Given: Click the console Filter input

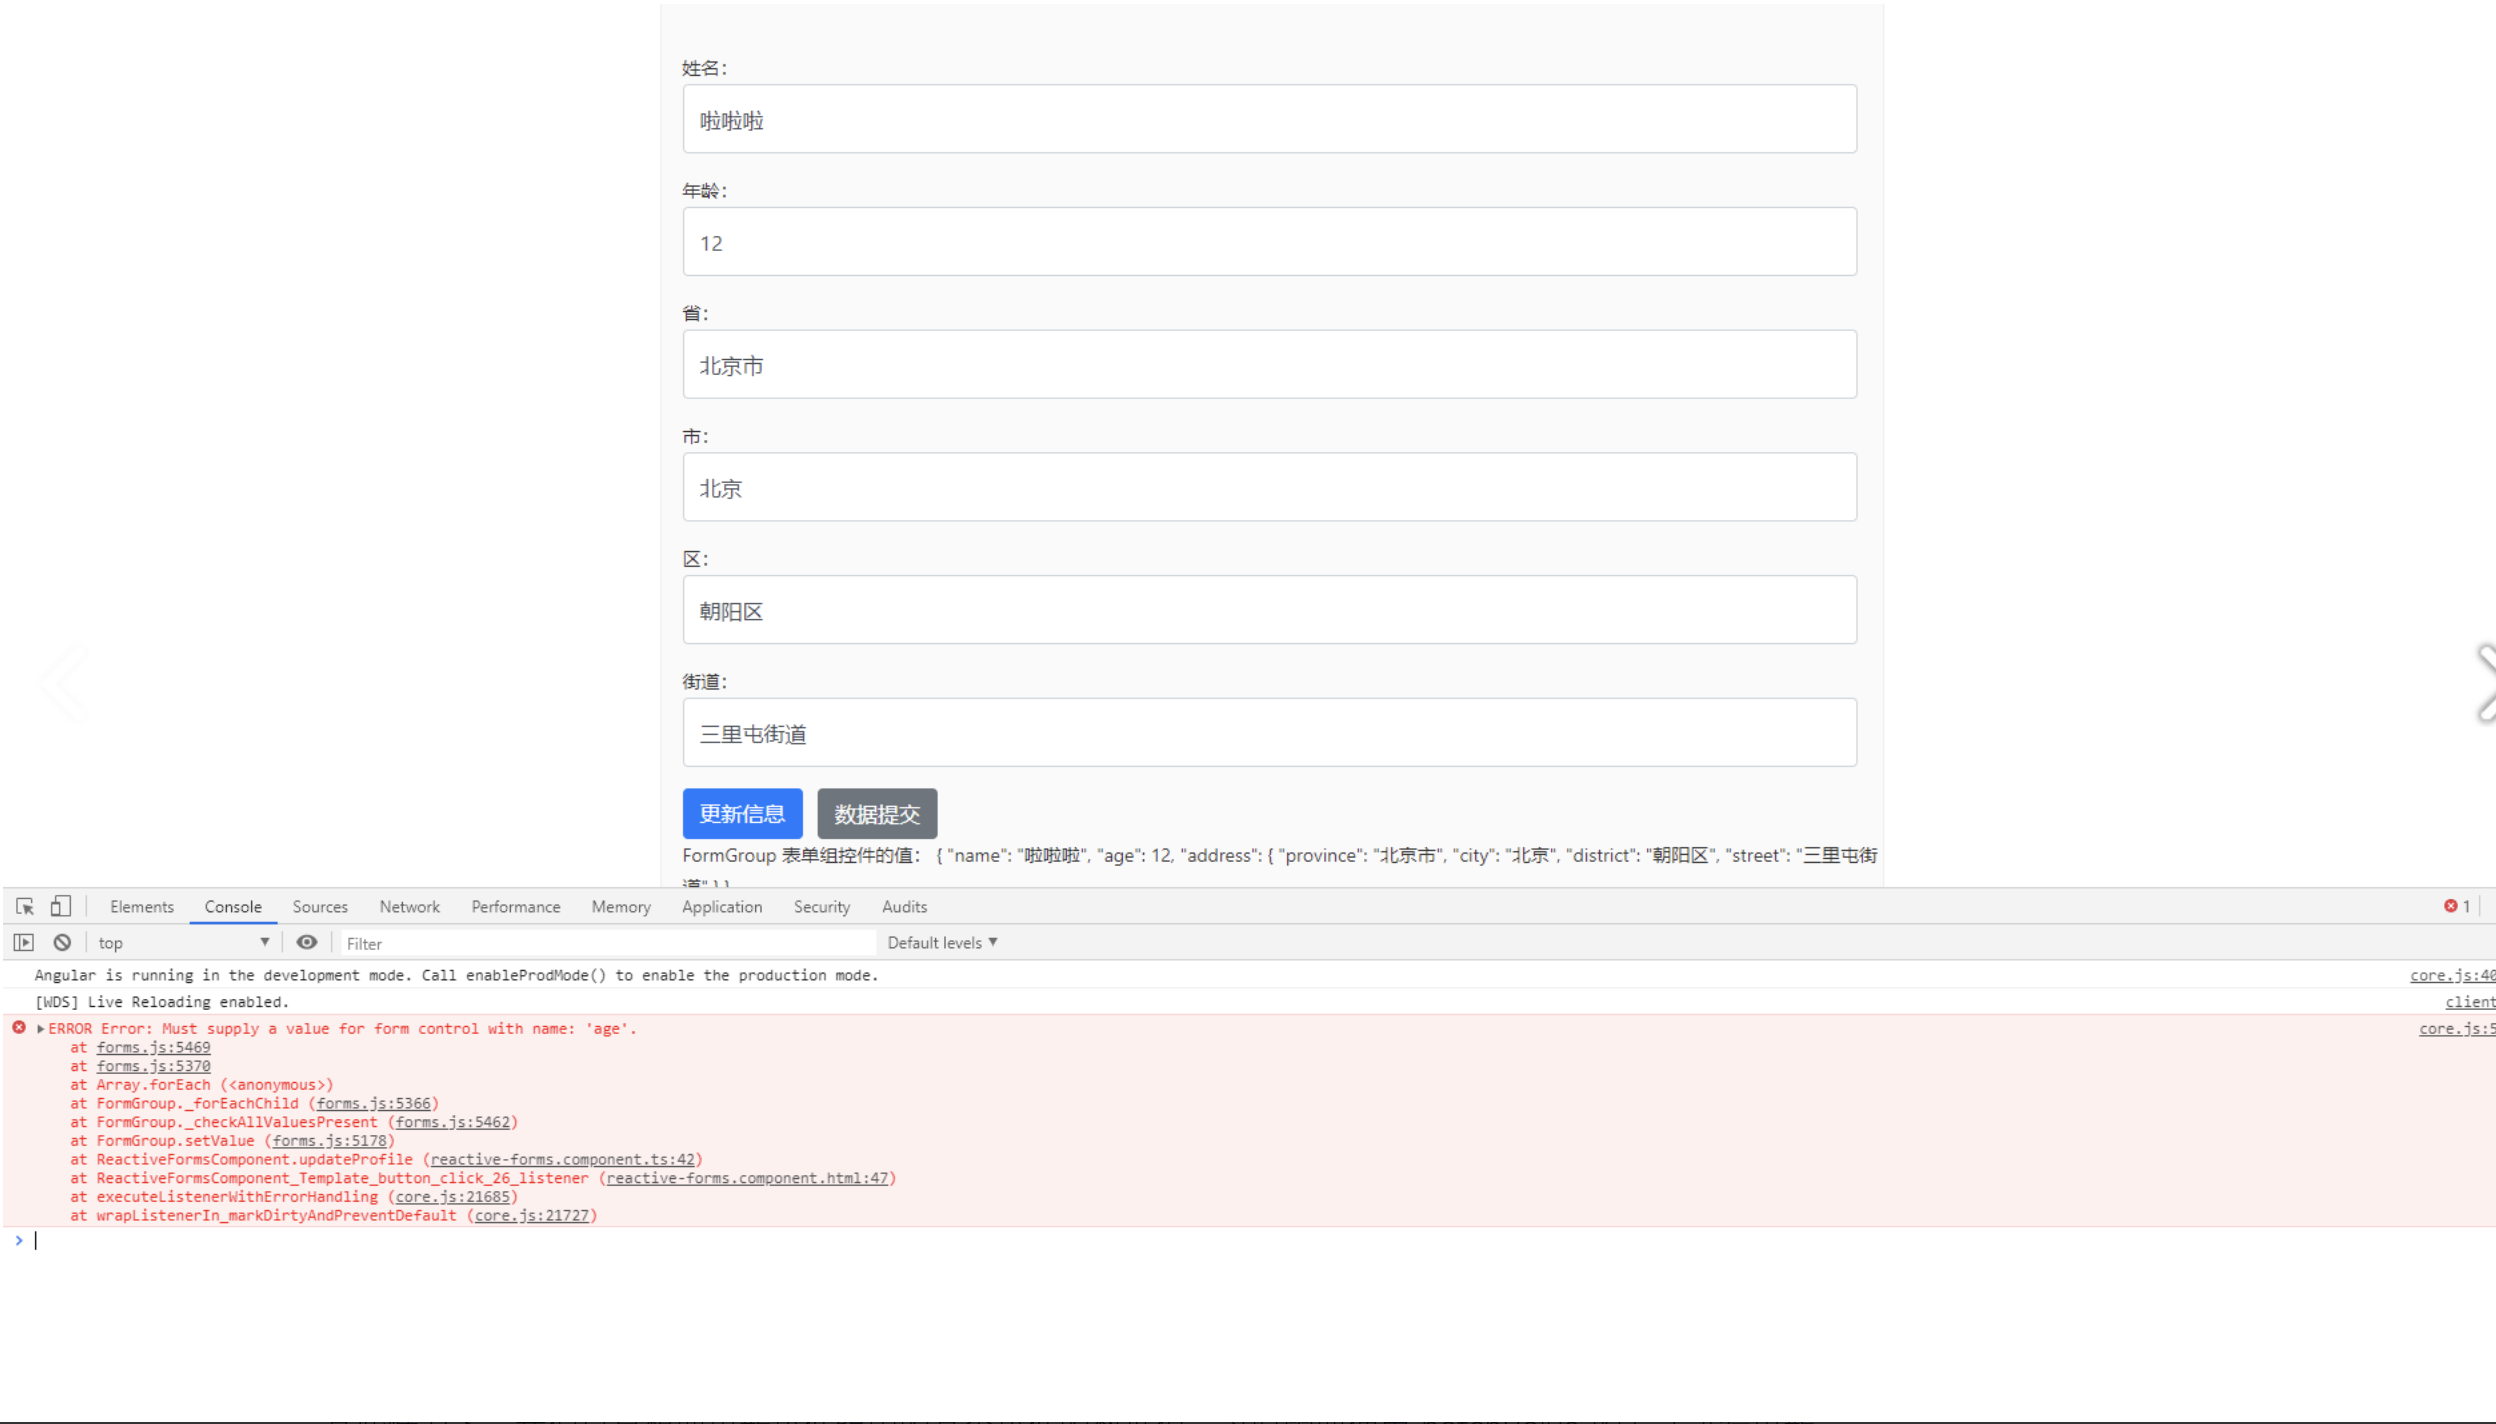Looking at the screenshot, I should tap(608, 943).
